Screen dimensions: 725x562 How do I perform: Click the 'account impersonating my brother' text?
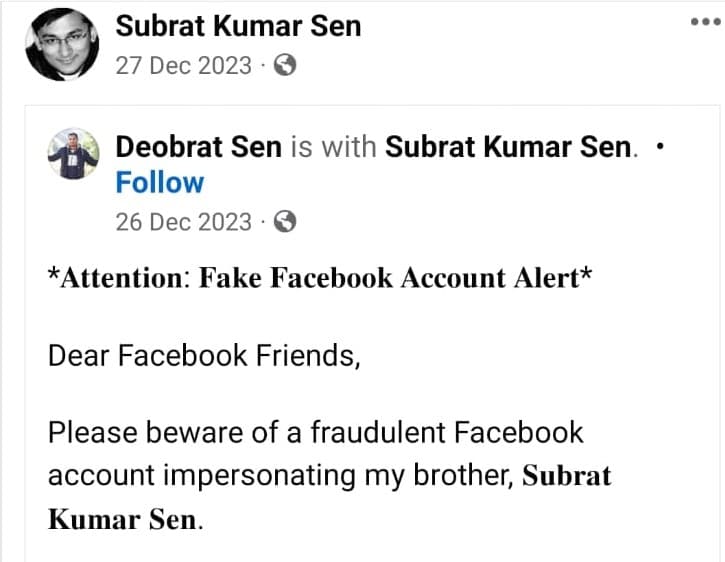click(x=282, y=475)
